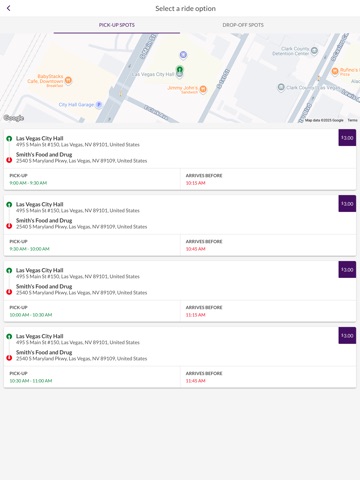Select $3.00 price for 10:00 AM ride
This screenshot has height=480, width=360.
click(347, 270)
